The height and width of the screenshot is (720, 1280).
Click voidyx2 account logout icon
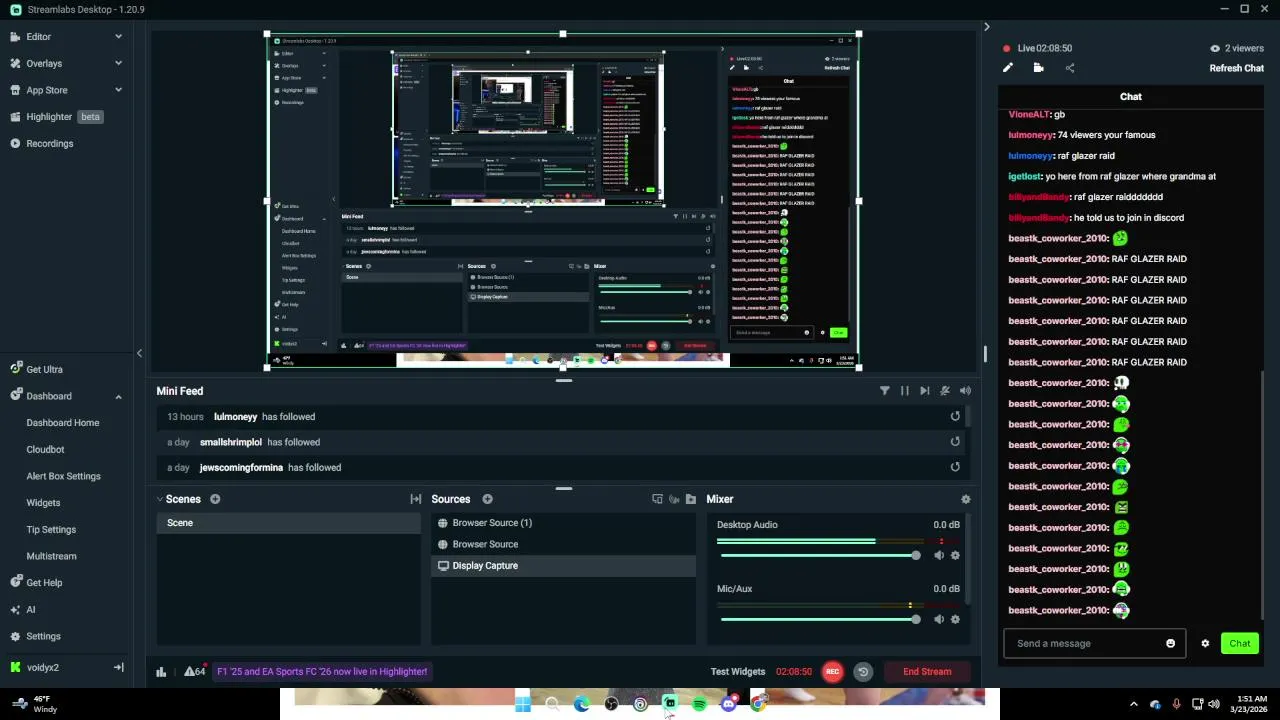[x=118, y=668]
